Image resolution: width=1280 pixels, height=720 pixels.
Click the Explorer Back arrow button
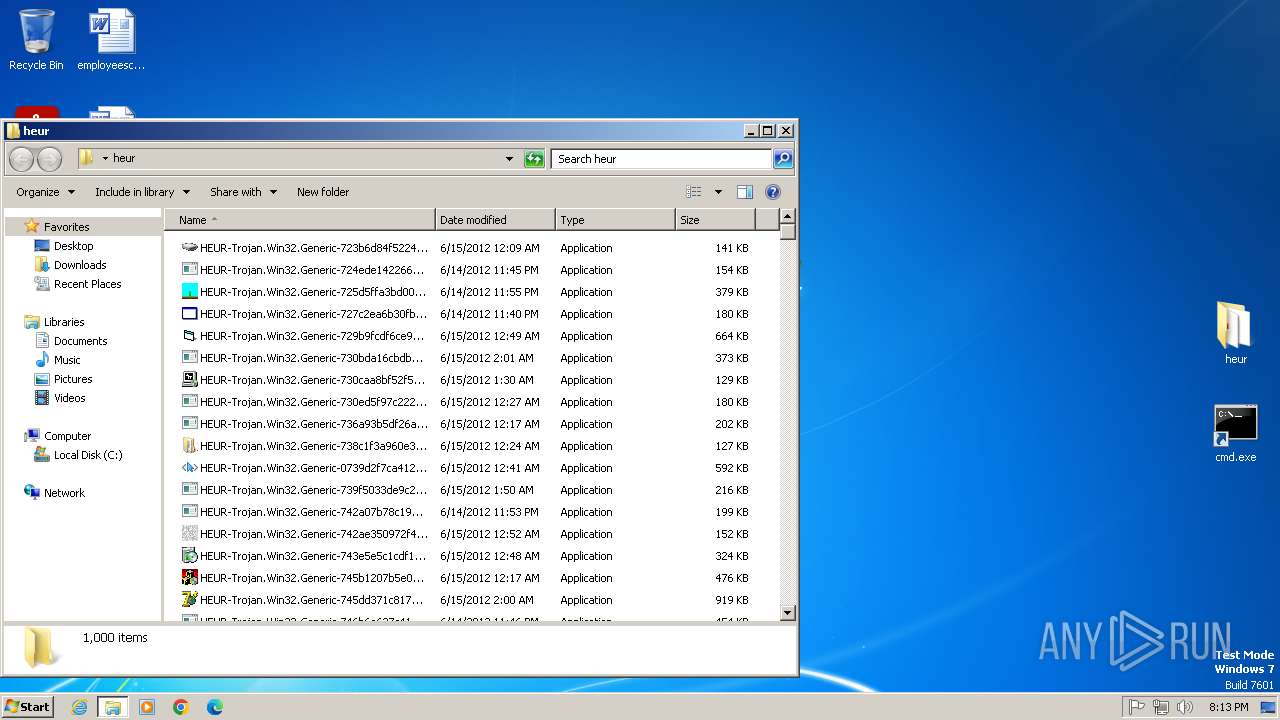(x=21, y=159)
